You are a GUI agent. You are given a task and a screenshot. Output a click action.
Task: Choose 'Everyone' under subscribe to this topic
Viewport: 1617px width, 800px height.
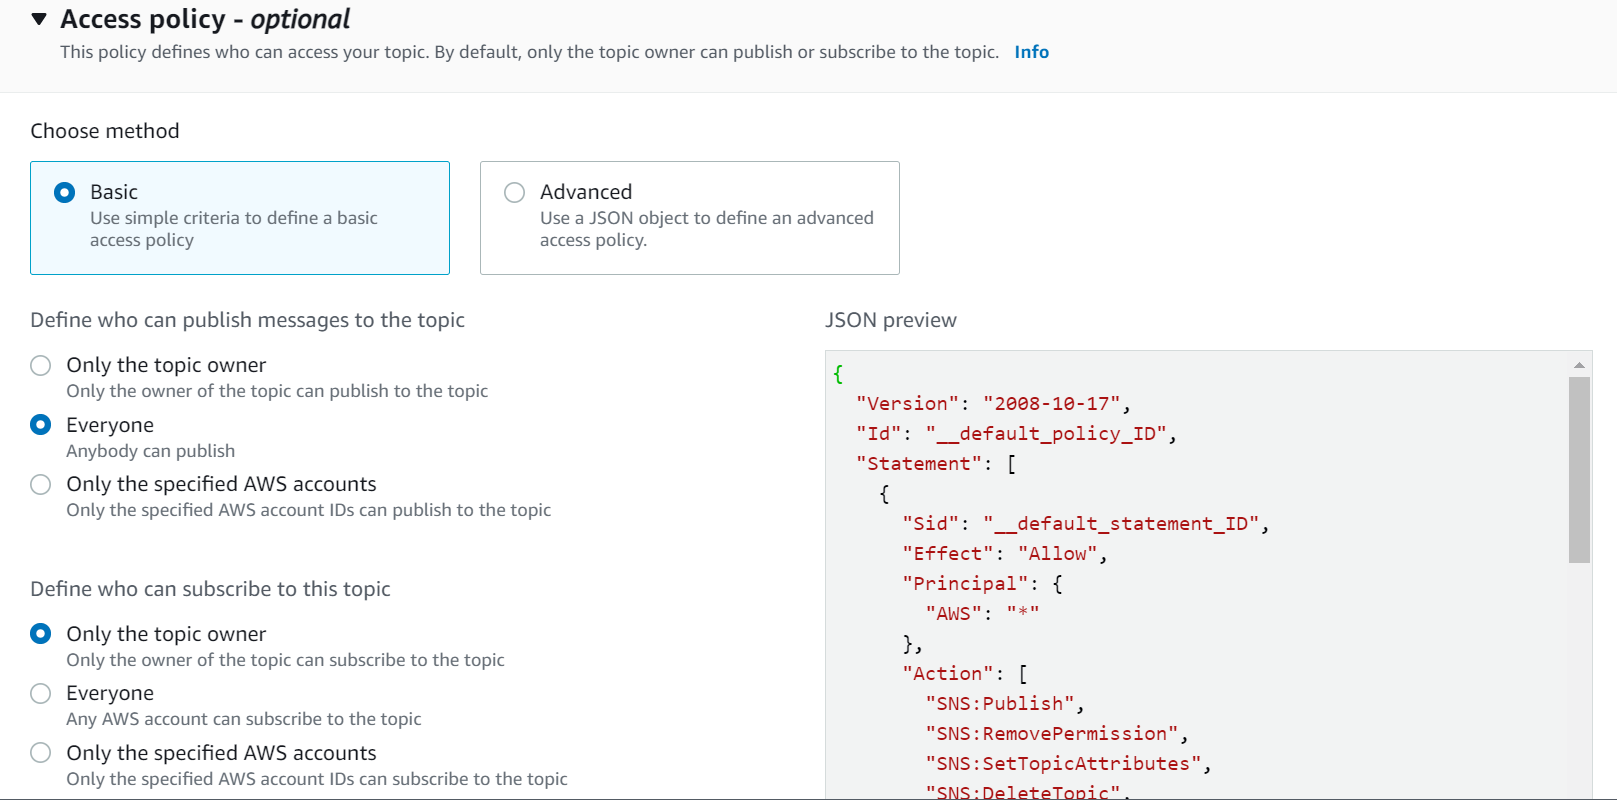pyautogui.click(x=41, y=693)
